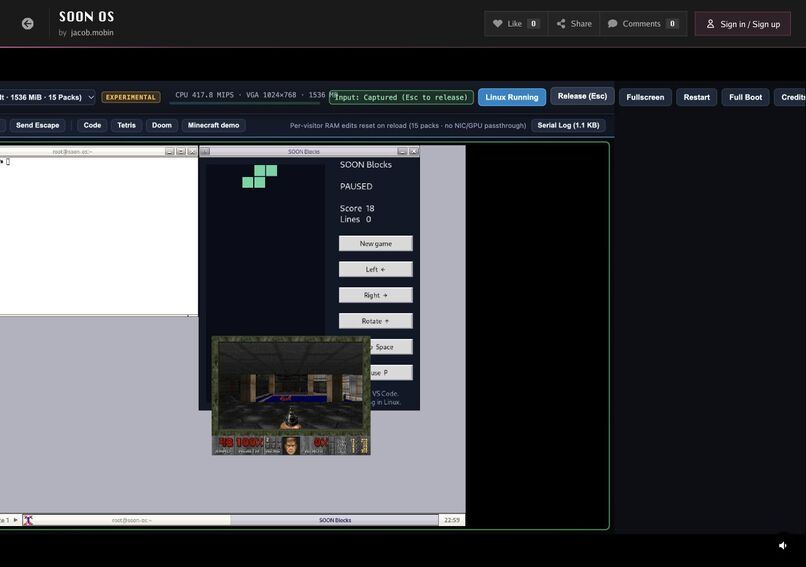Click the SOON OS title text
Image resolution: width=806 pixels, height=567 pixels.
86,16
